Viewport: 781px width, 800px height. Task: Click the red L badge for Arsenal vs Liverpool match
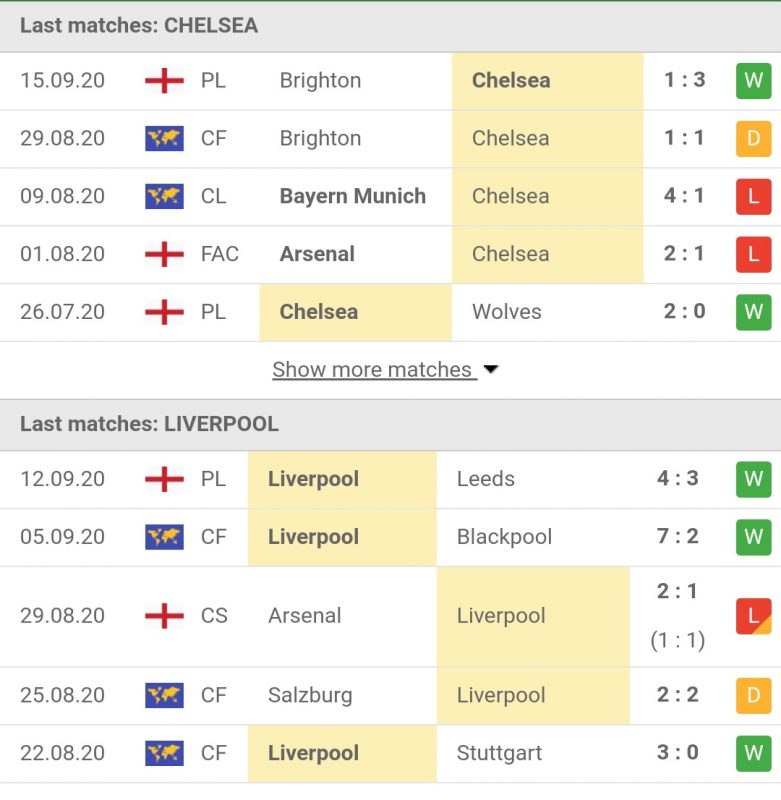pos(753,616)
